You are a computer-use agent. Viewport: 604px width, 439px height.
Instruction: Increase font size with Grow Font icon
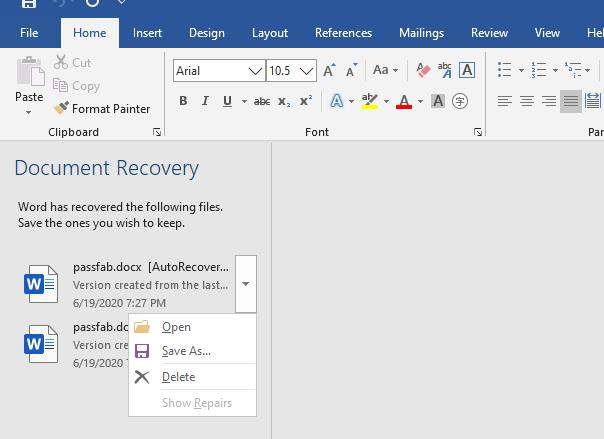click(x=329, y=71)
